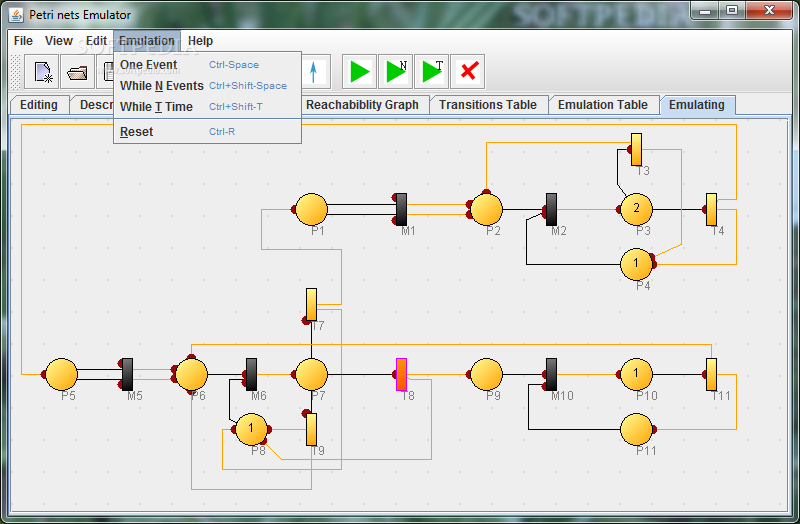
Task: Select place P6 in the net
Action: 191,375
